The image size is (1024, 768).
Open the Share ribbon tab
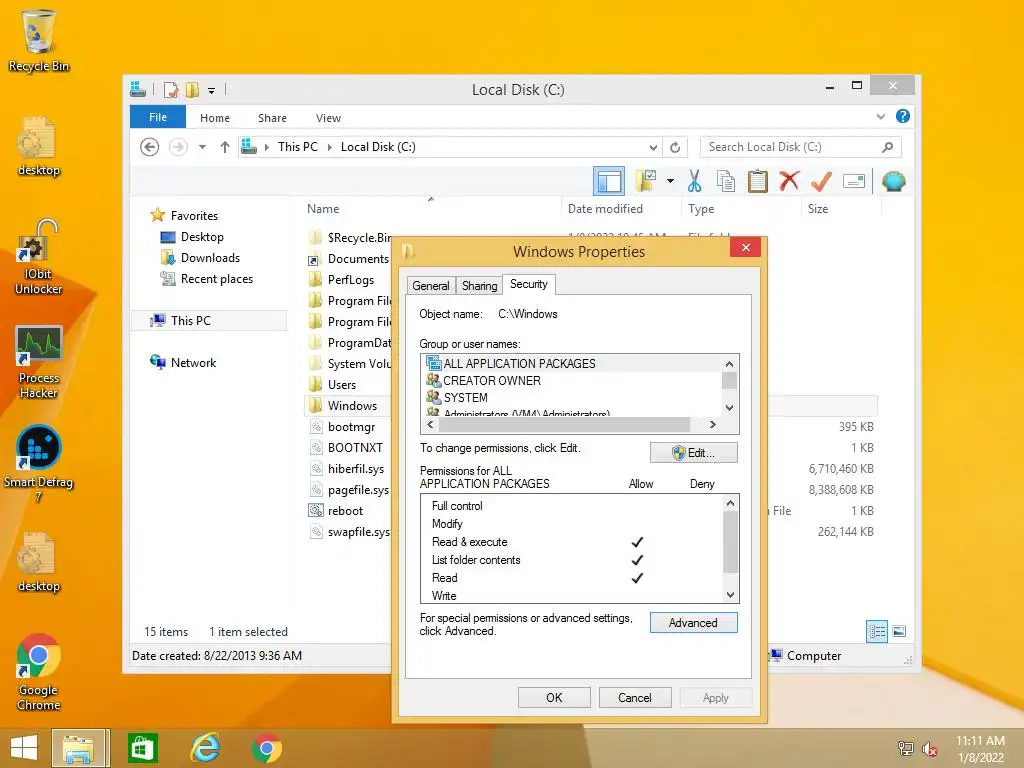point(272,118)
